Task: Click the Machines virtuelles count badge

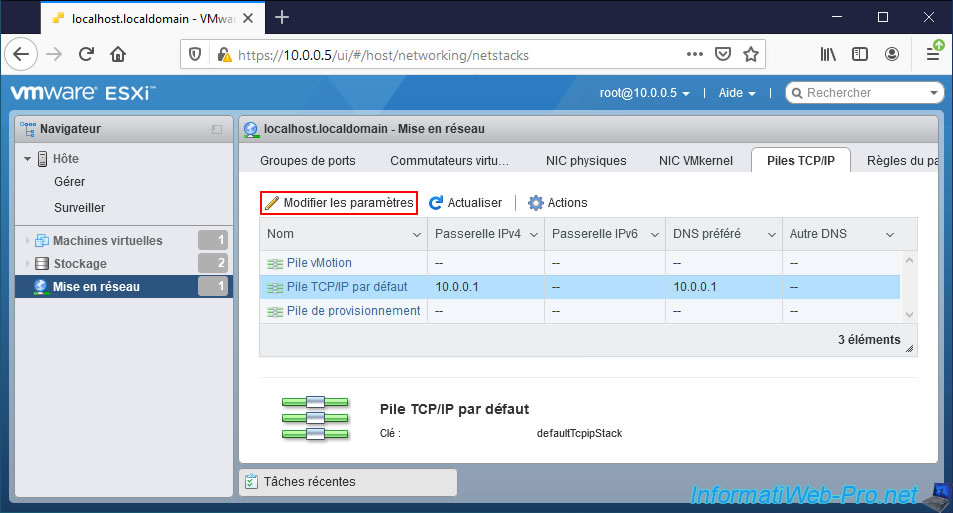Action: pos(213,240)
